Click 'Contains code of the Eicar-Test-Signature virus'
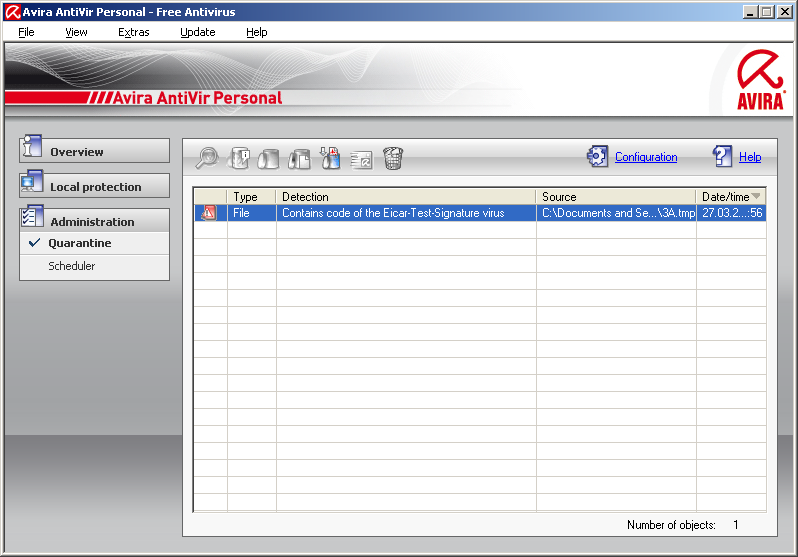This screenshot has height=557, width=798. click(406, 213)
